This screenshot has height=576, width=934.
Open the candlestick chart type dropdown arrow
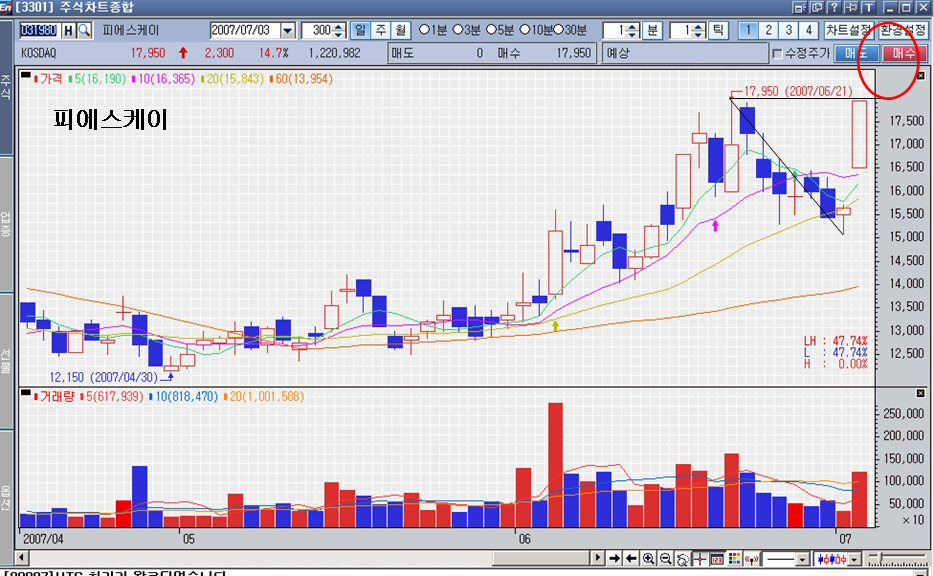(854, 559)
